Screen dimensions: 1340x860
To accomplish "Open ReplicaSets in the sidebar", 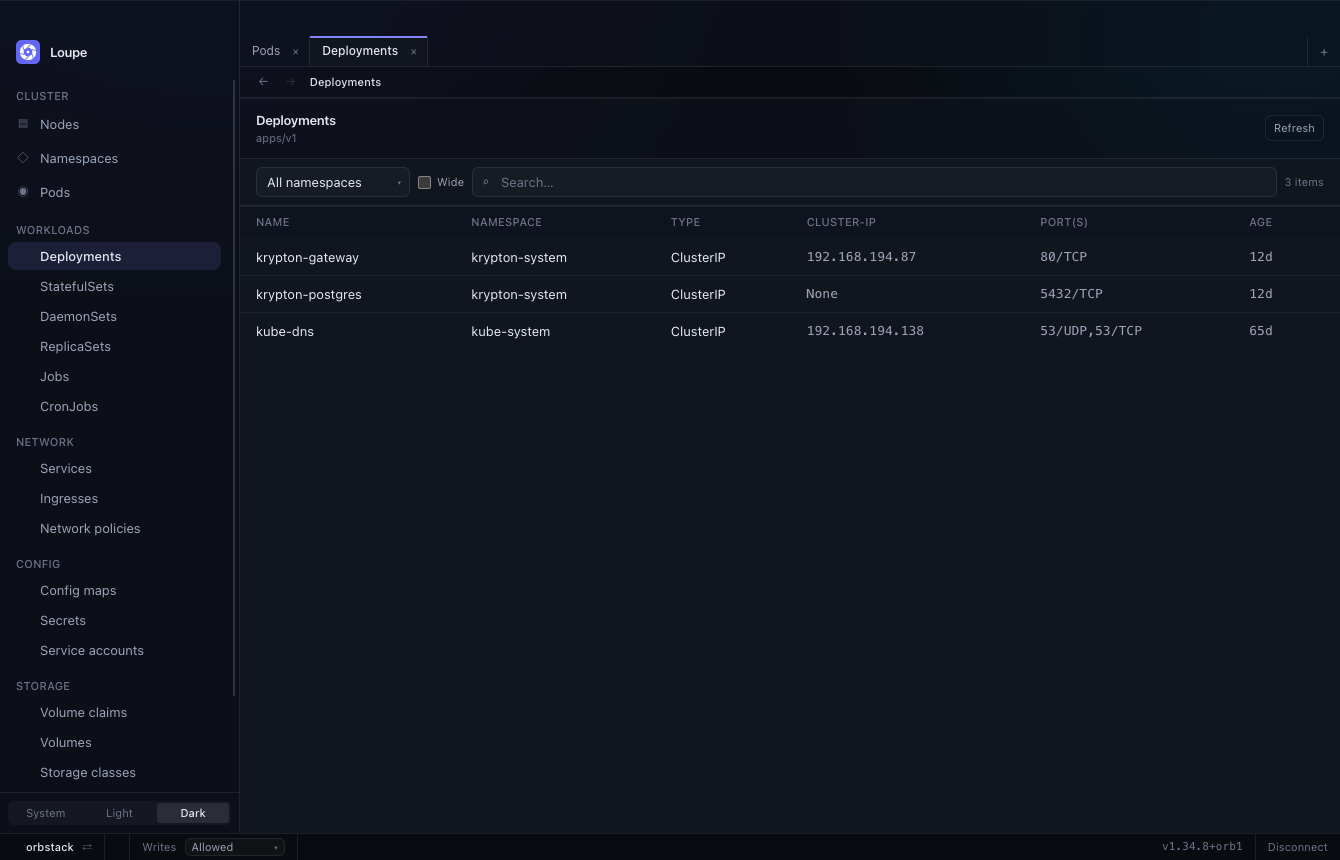I will coord(114,346).
